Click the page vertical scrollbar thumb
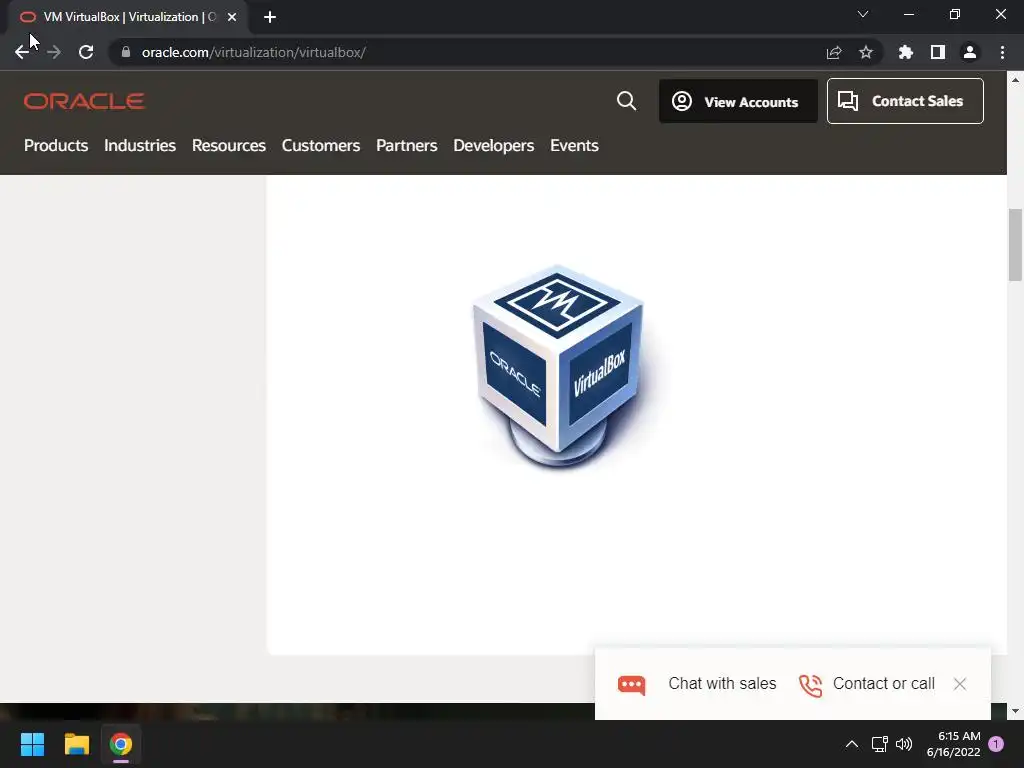The width and height of the screenshot is (1024, 768). pos(1015,245)
